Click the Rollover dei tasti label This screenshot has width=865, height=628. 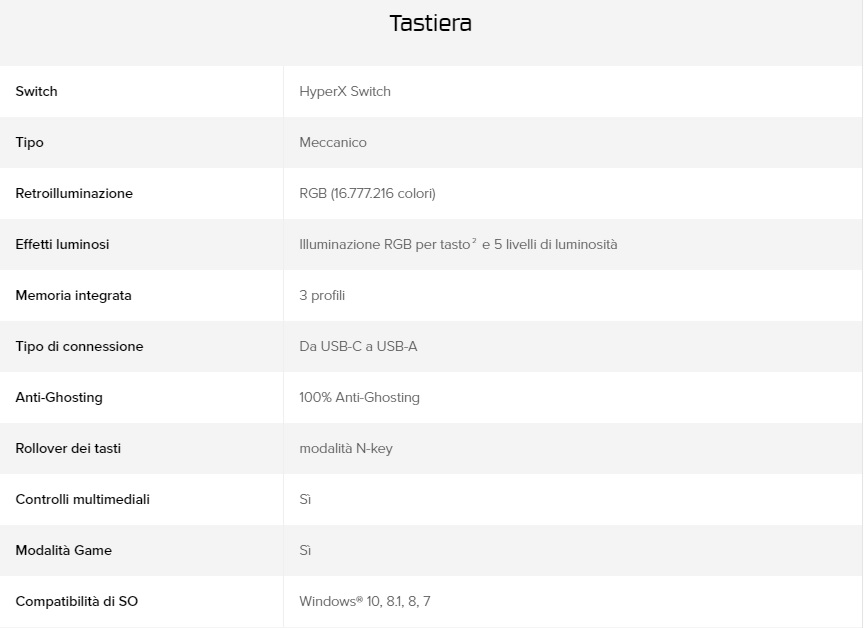click(68, 449)
